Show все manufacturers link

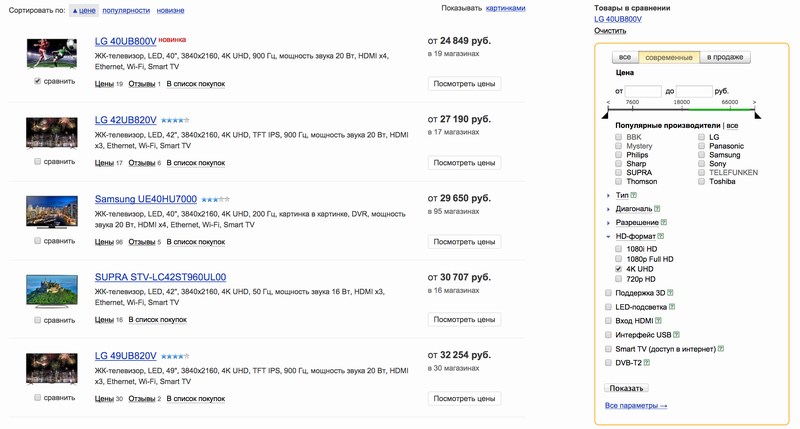pos(732,125)
